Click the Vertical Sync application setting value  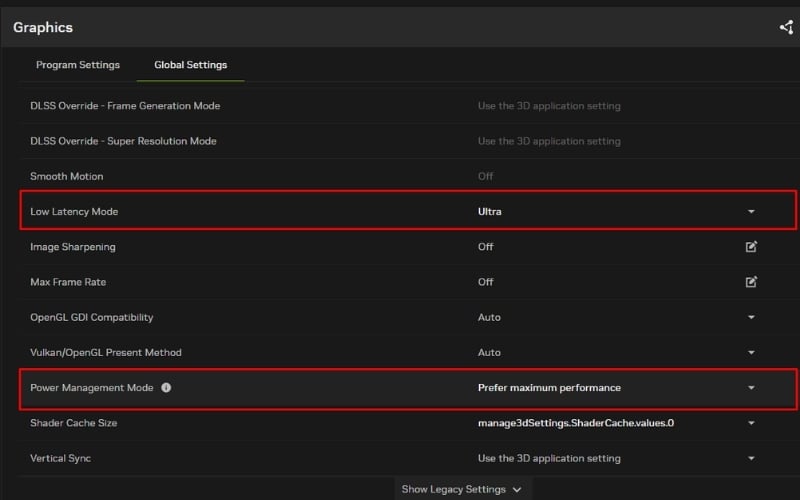[x=549, y=458]
